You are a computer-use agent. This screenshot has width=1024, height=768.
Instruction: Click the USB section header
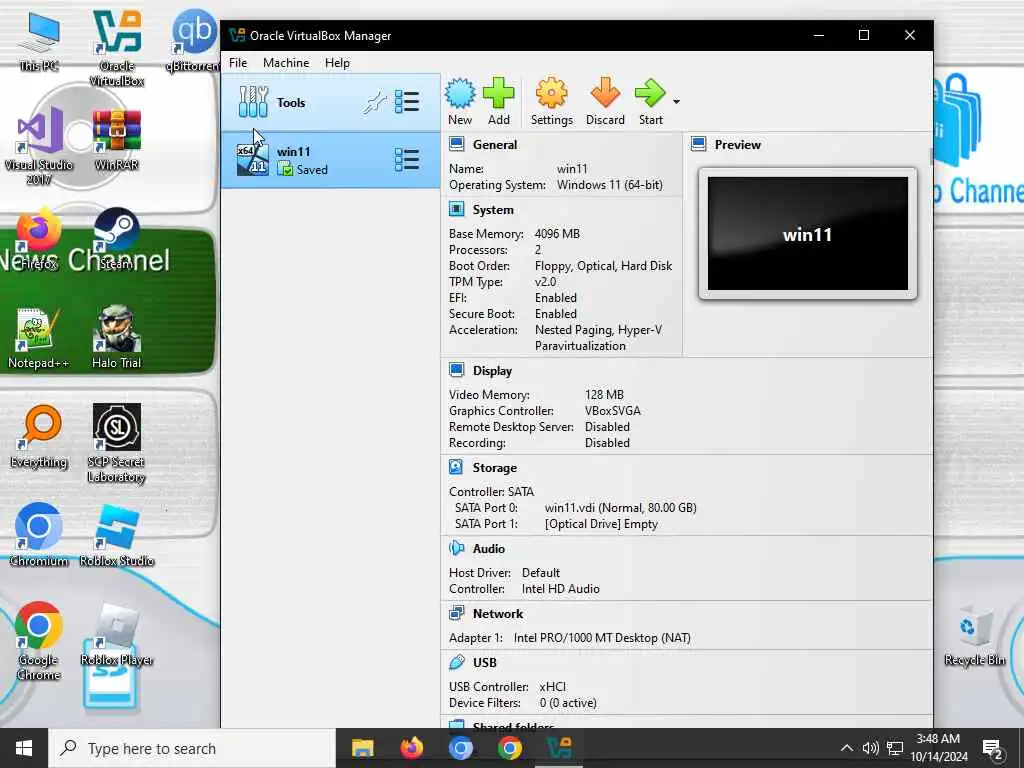tap(485, 662)
